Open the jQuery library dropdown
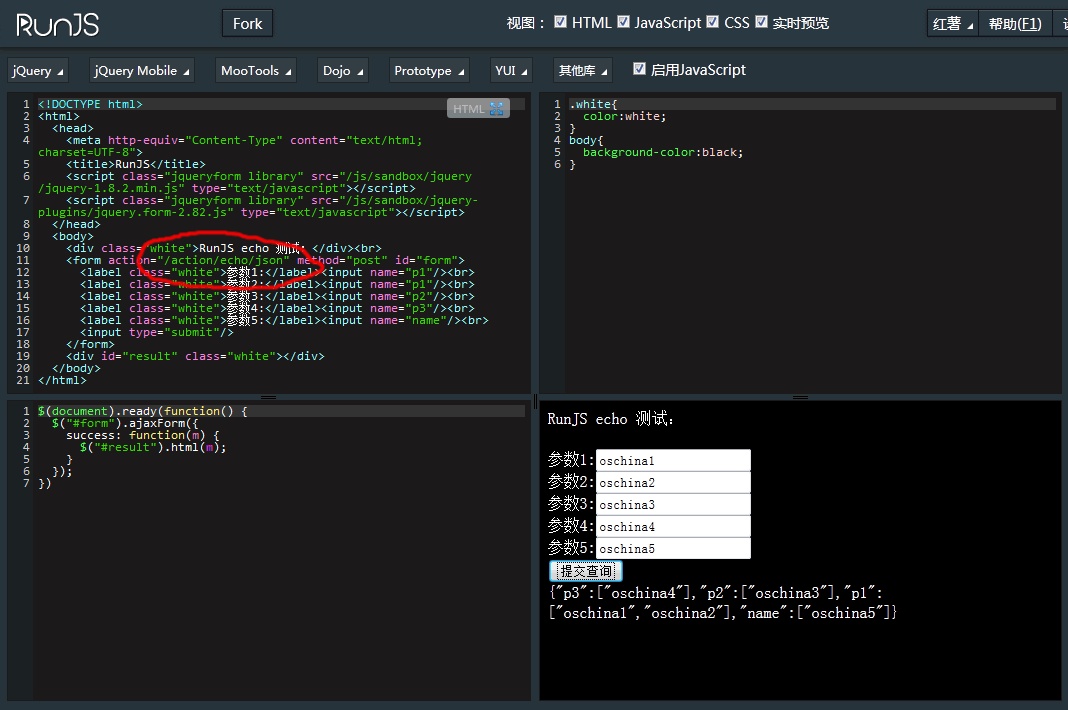Image resolution: width=1068 pixels, height=710 pixels. (x=37, y=70)
